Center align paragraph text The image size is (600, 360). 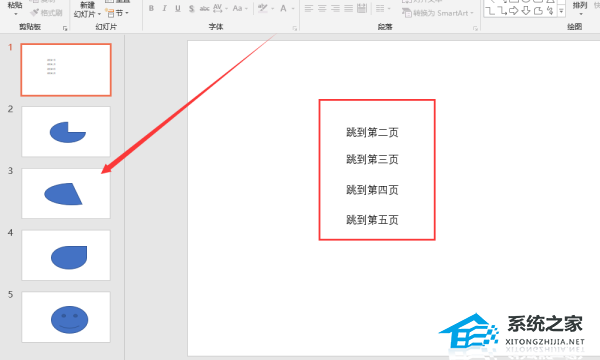[322, 8]
